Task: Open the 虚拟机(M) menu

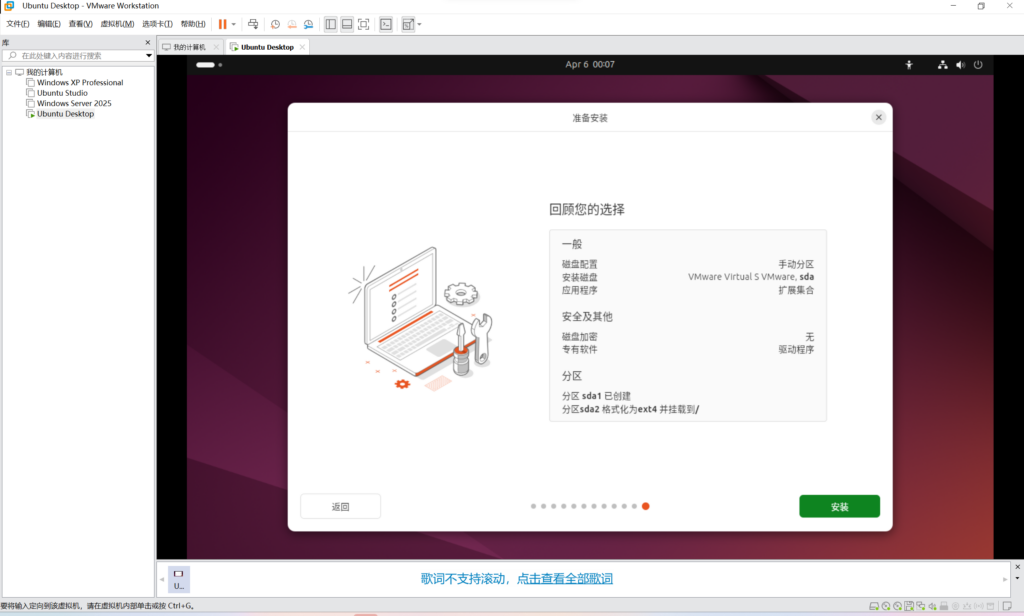Action: click(x=117, y=24)
